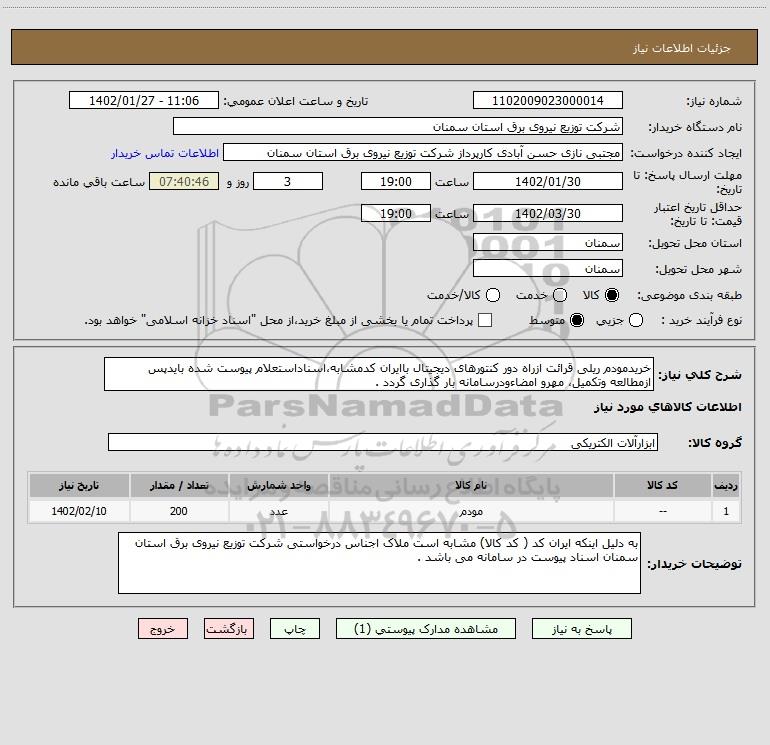770x745 pixels.
Task: Toggle the اسناد خزانه اسلامی payment checkbox
Action: pos(485,320)
